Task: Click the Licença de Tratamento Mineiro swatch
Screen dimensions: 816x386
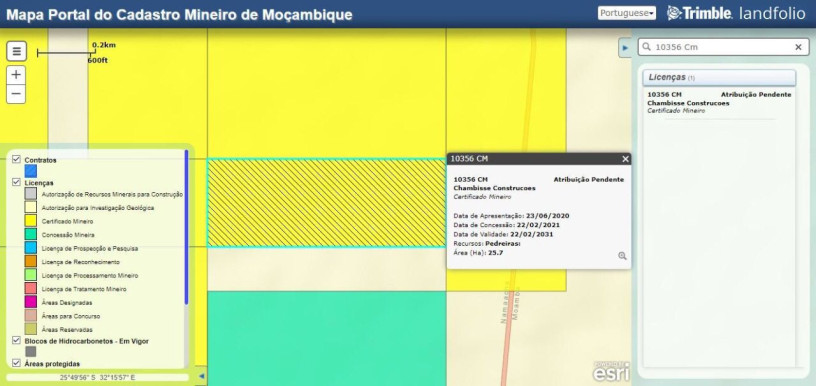Action: point(31,289)
